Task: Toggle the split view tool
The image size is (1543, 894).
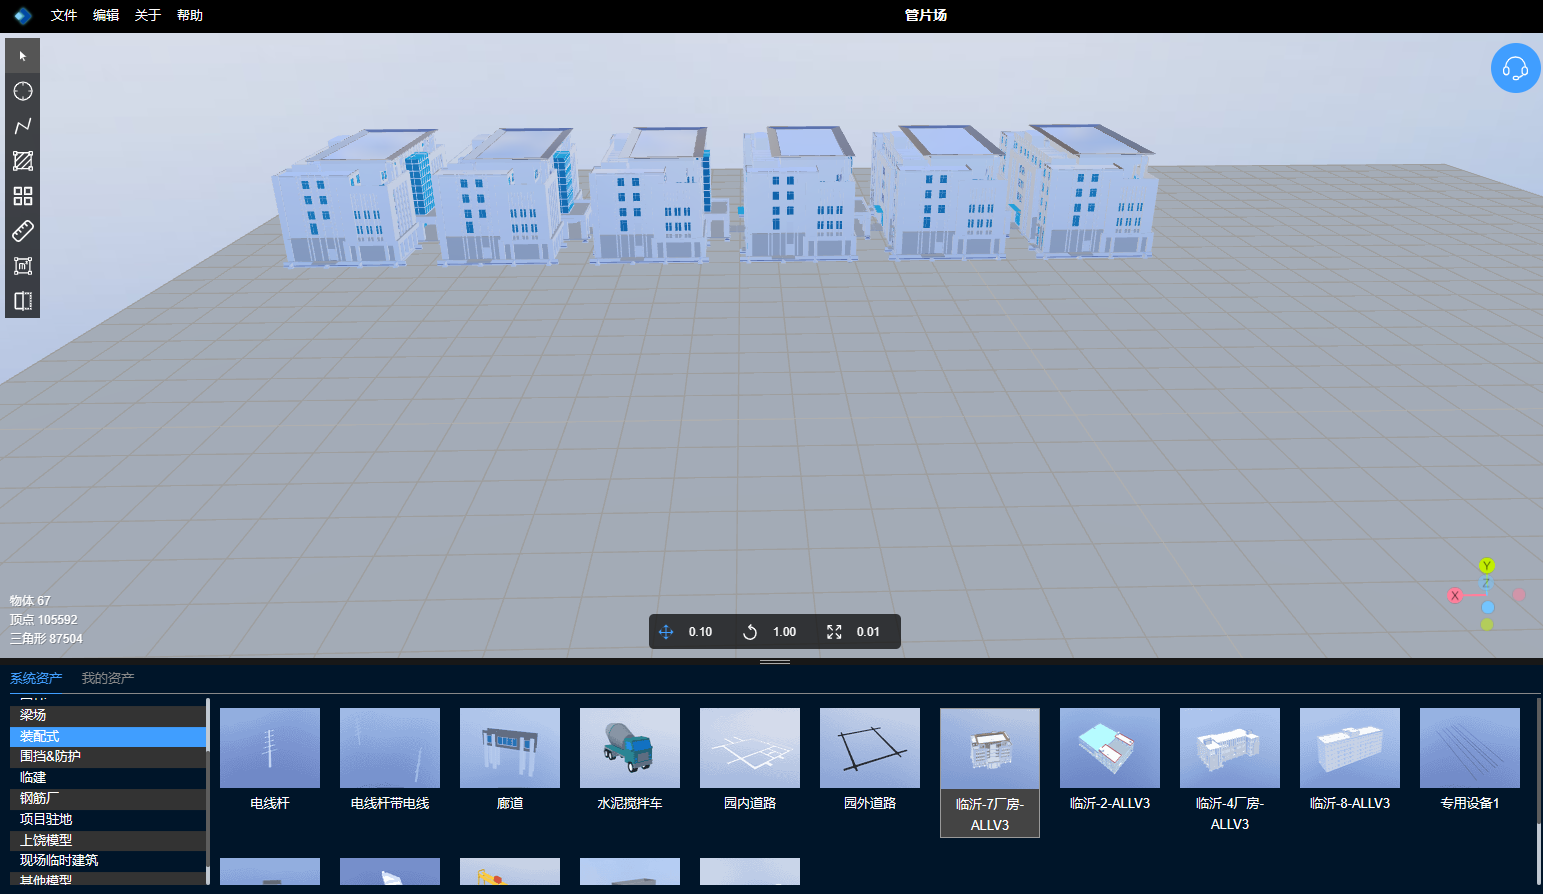Action: [x=22, y=301]
